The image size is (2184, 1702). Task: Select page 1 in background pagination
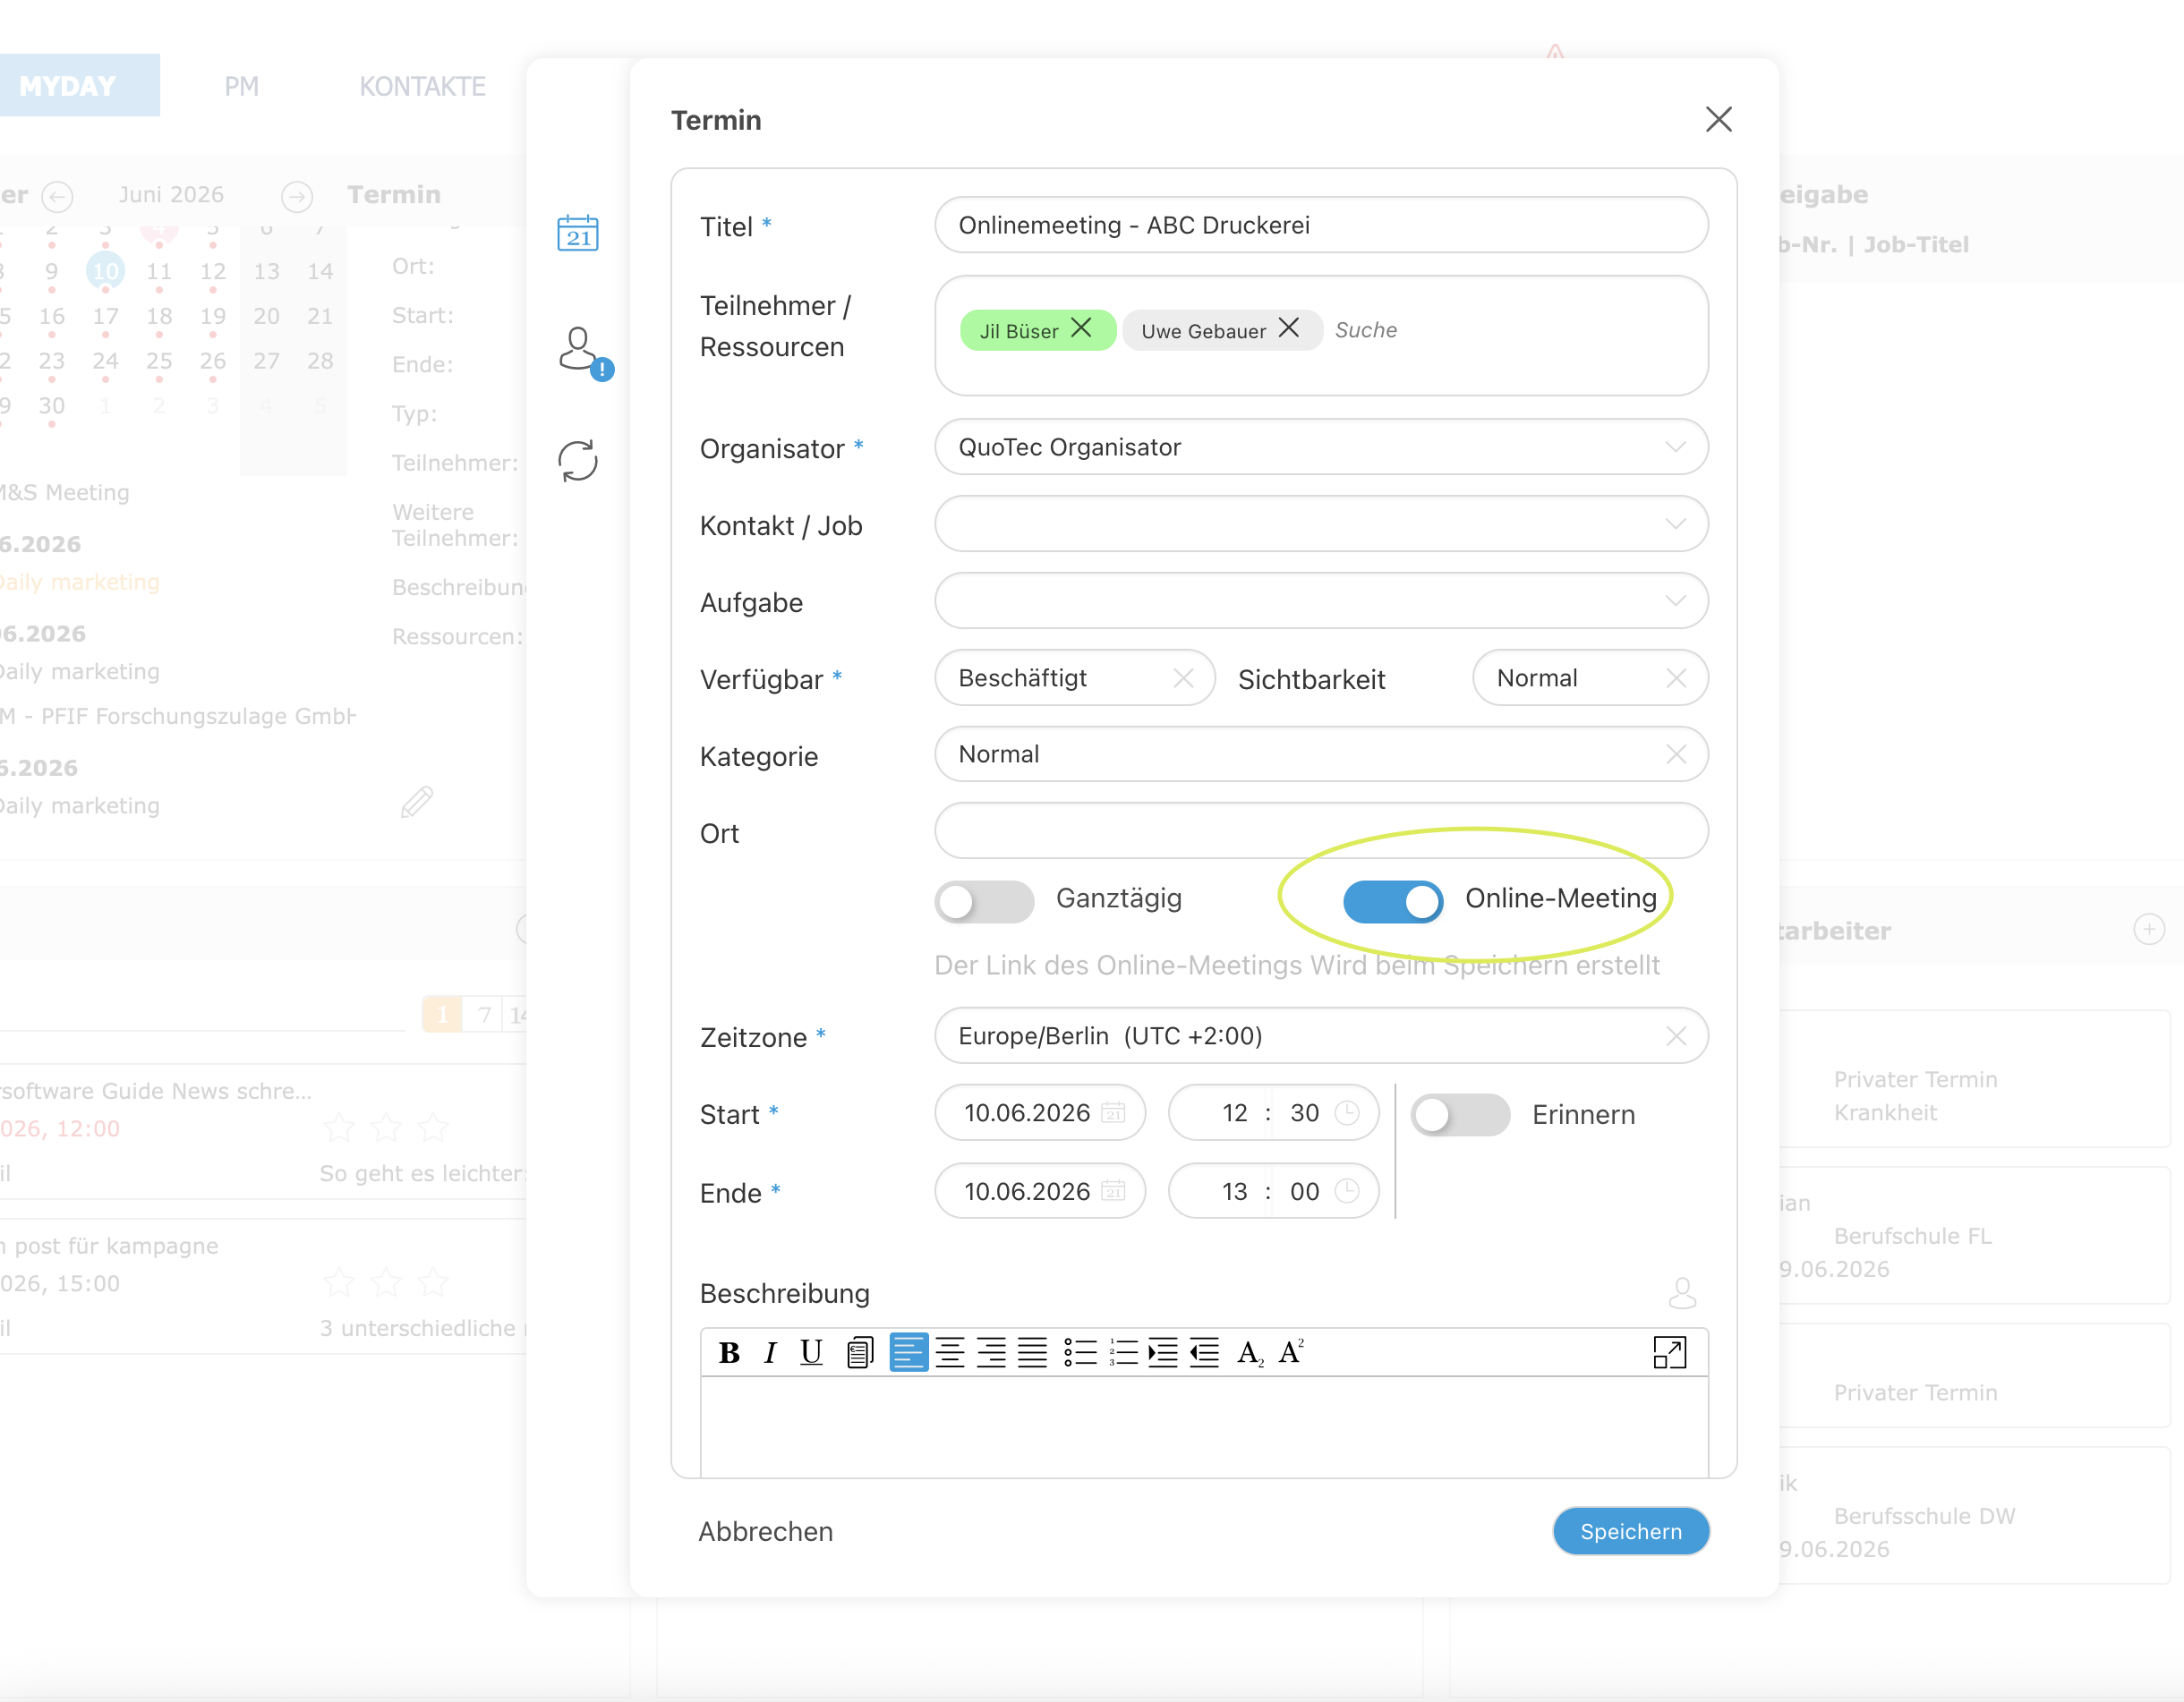442,1014
